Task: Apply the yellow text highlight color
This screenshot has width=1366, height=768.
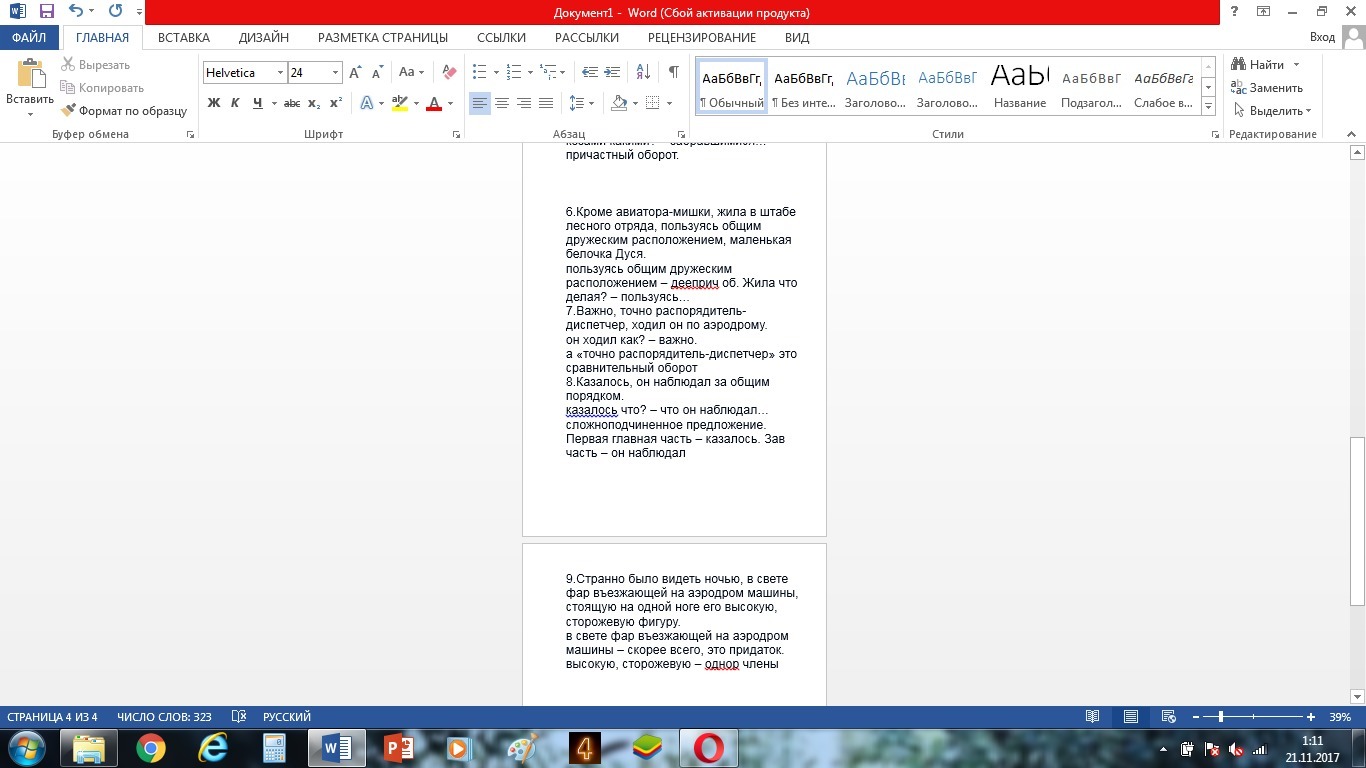Action: [400, 103]
